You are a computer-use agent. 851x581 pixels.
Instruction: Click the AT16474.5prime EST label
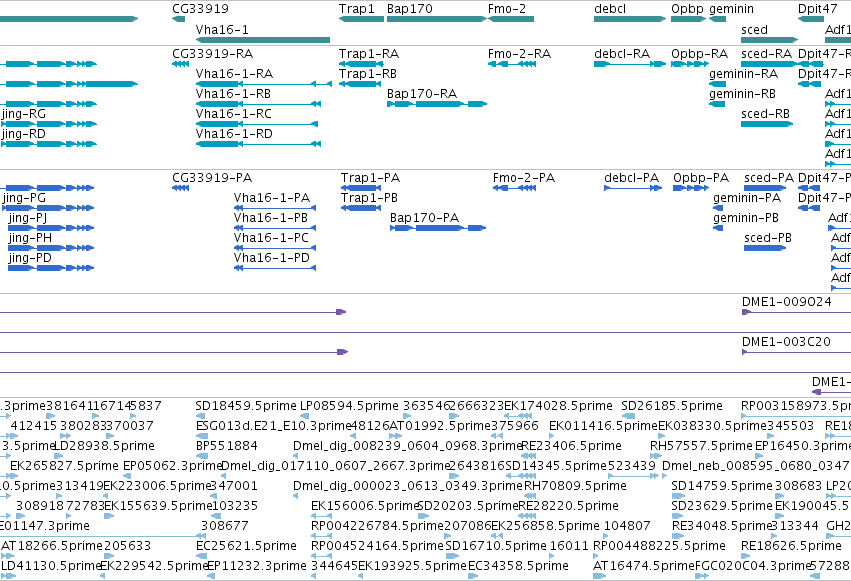click(x=644, y=566)
